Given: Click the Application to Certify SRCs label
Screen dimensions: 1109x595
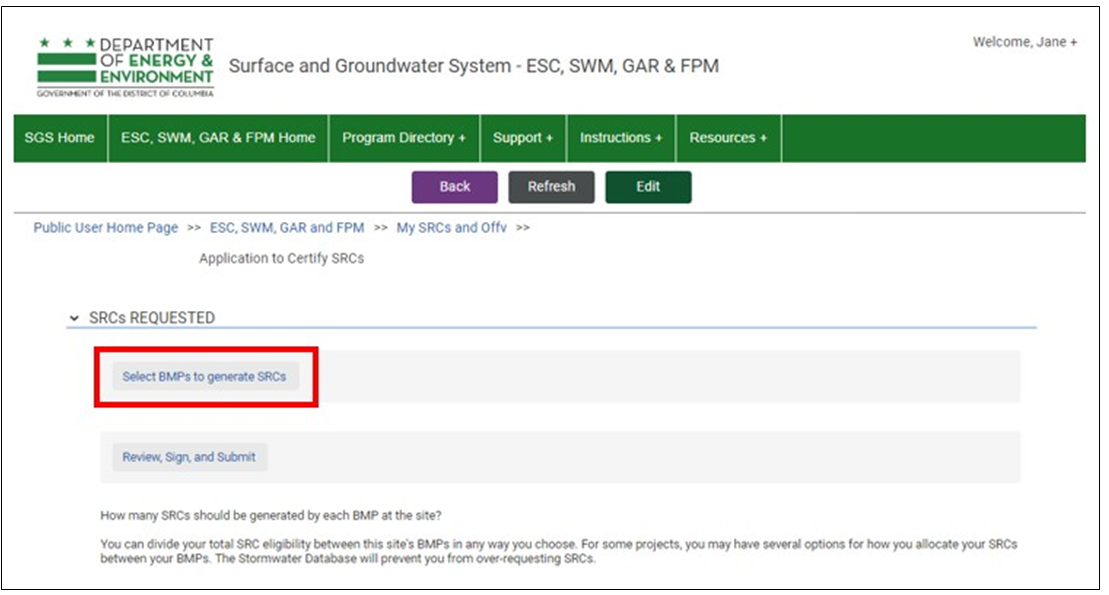Looking at the screenshot, I should (281, 258).
